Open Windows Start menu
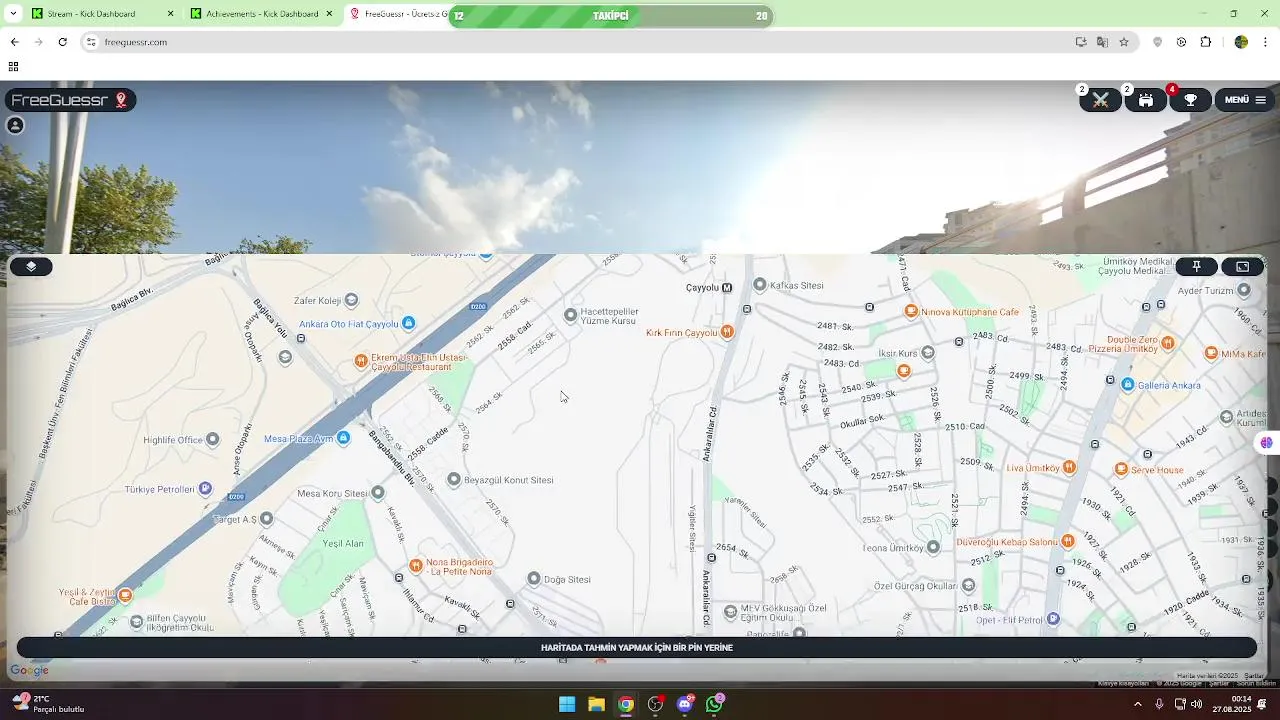Viewport: 1280px width, 720px height. pos(567,704)
